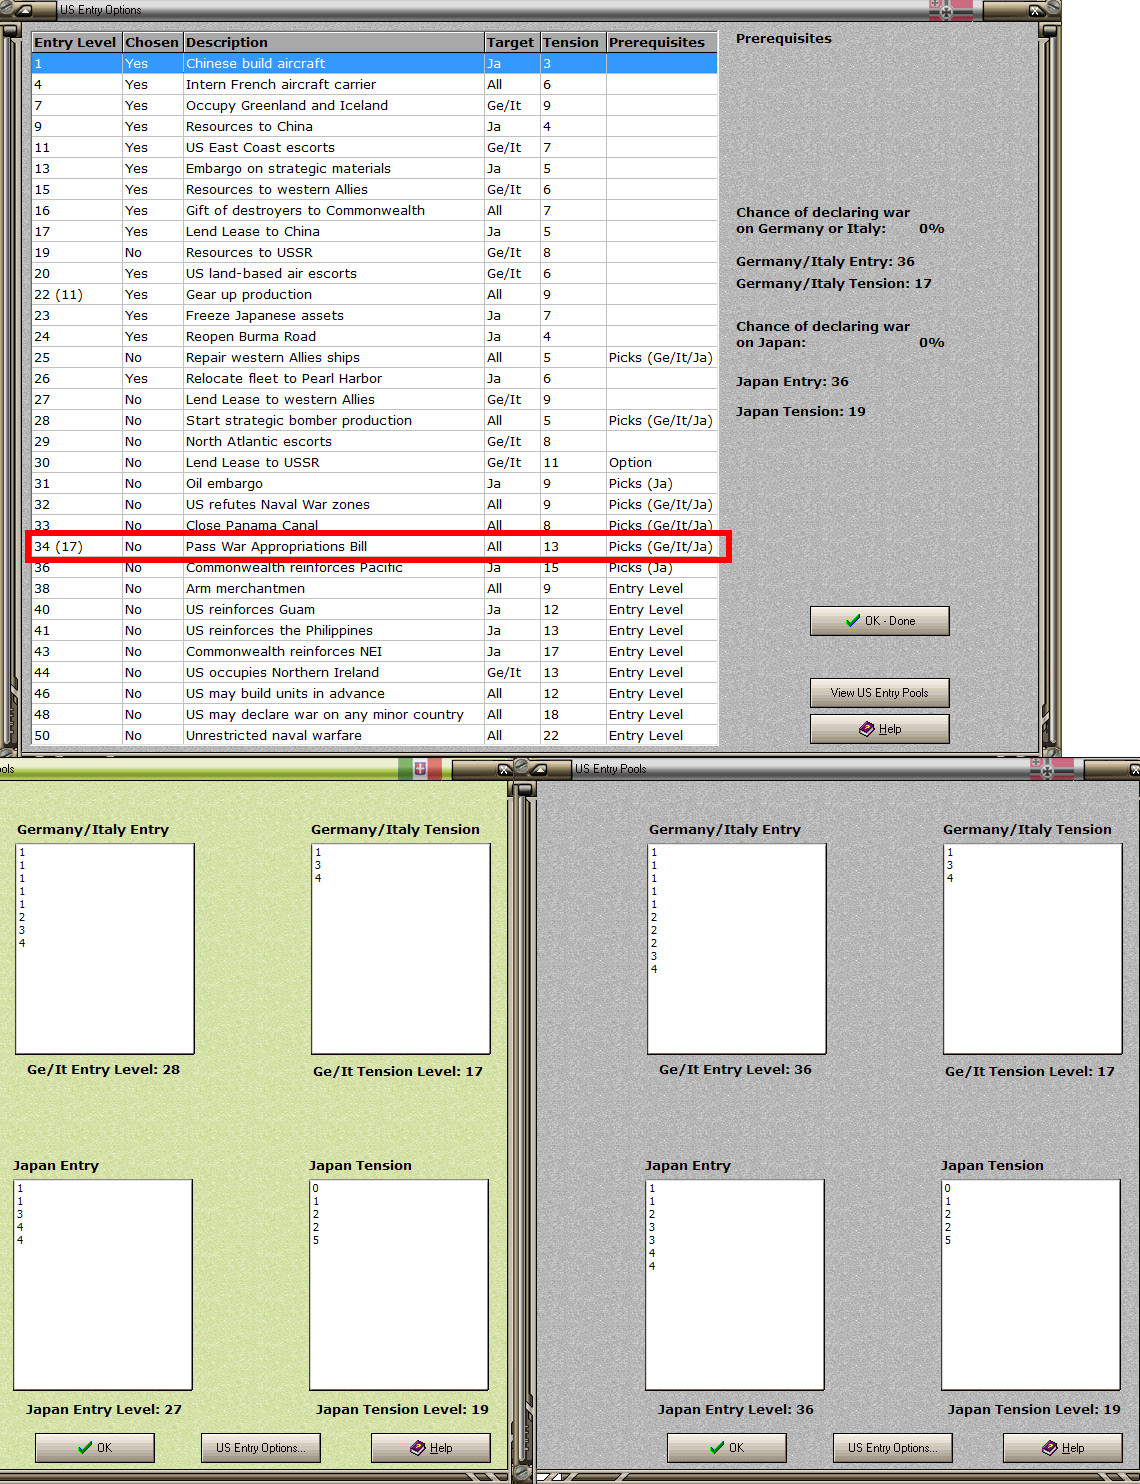
Task: Select the Lend Lease to China row
Action: [374, 231]
